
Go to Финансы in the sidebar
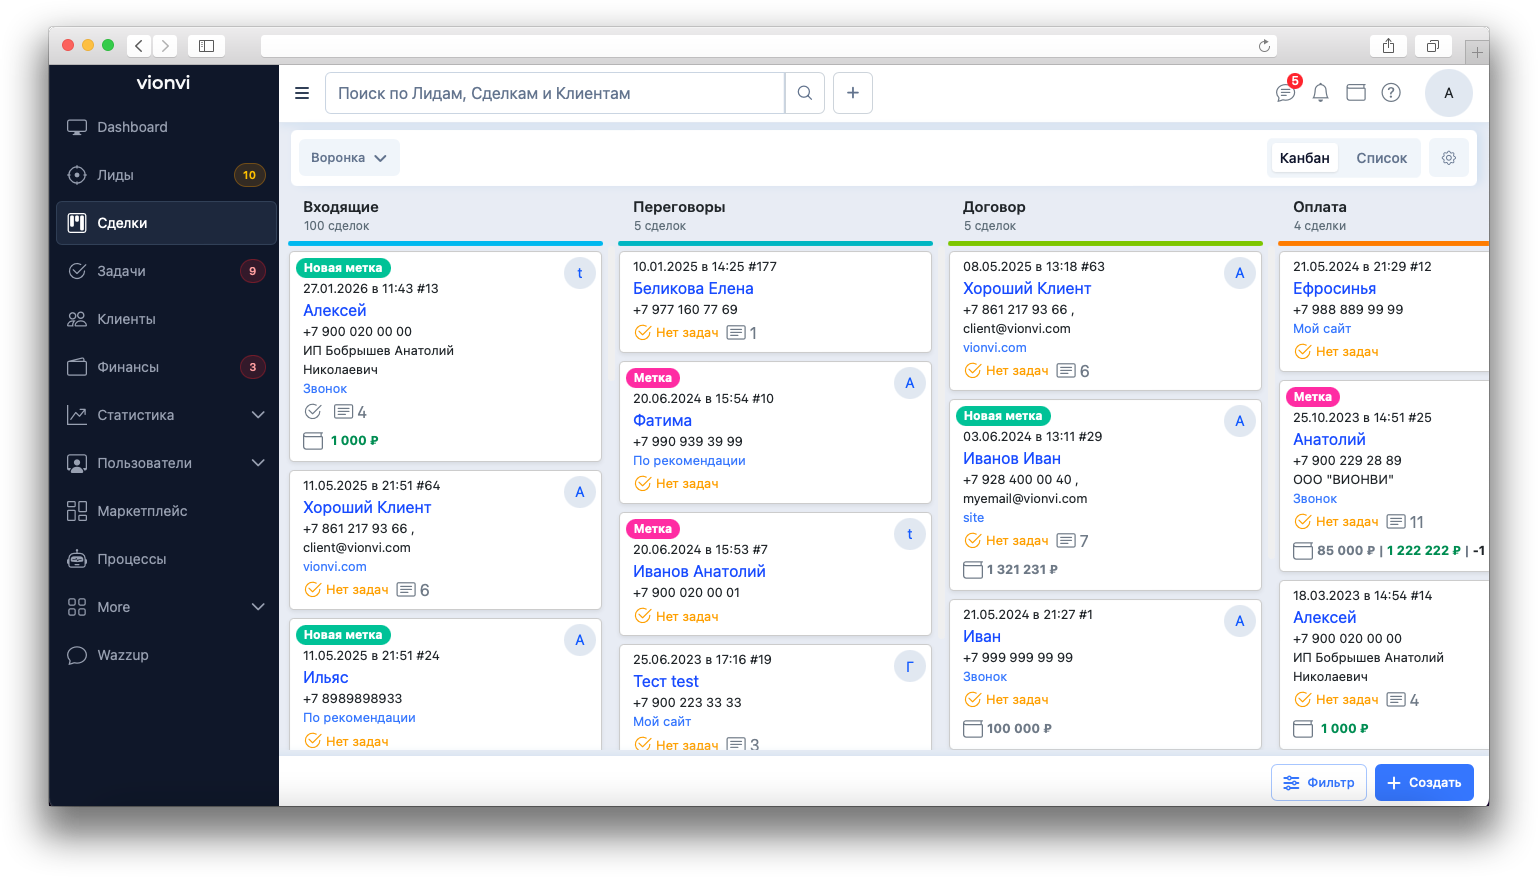pos(128,367)
